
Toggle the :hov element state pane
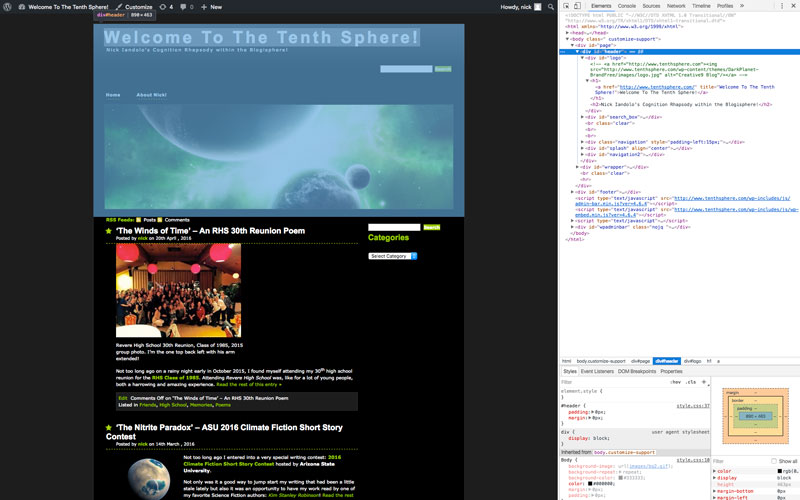click(675, 381)
